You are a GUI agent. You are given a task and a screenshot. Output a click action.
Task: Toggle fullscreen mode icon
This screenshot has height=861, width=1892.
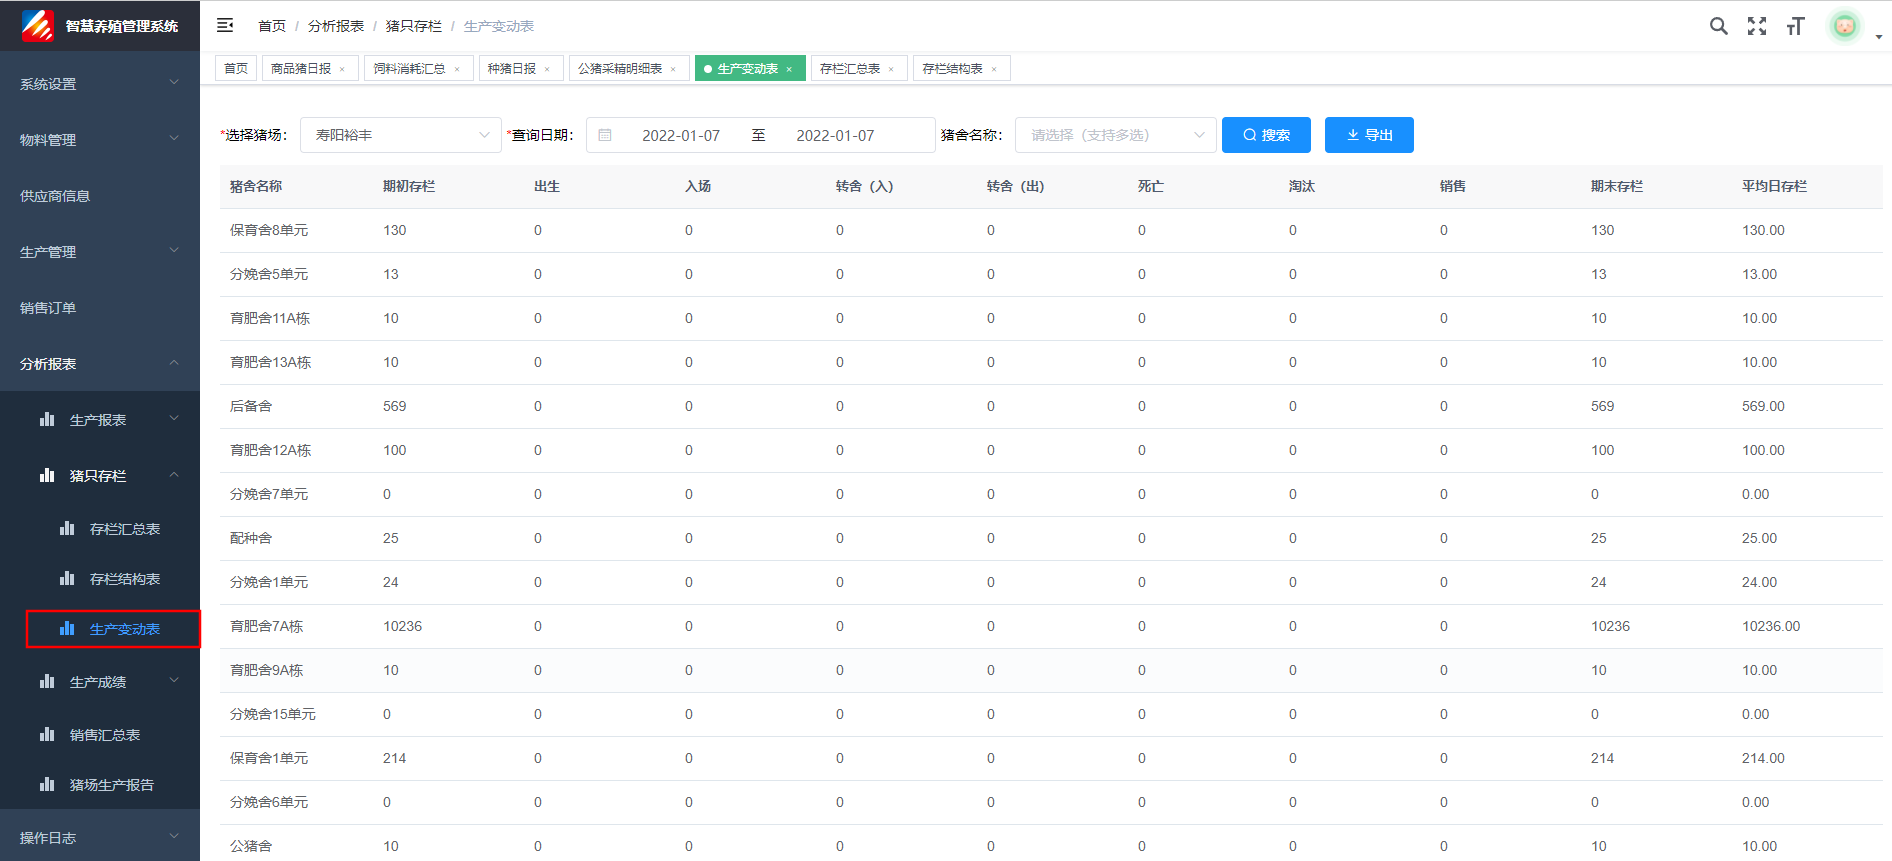(x=1757, y=26)
